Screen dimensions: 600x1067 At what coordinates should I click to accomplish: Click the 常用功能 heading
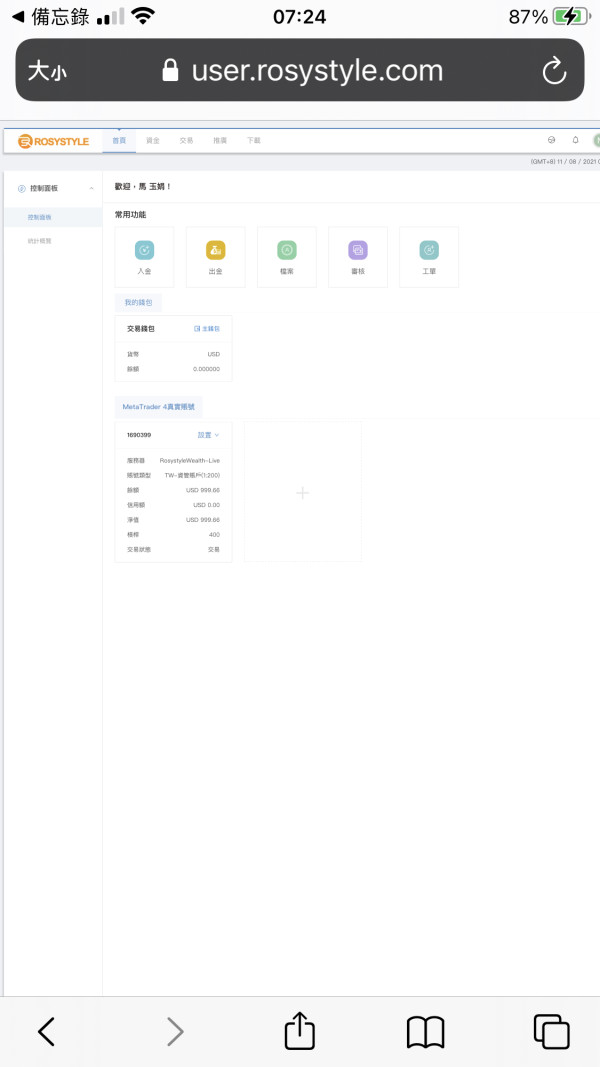coord(131,214)
